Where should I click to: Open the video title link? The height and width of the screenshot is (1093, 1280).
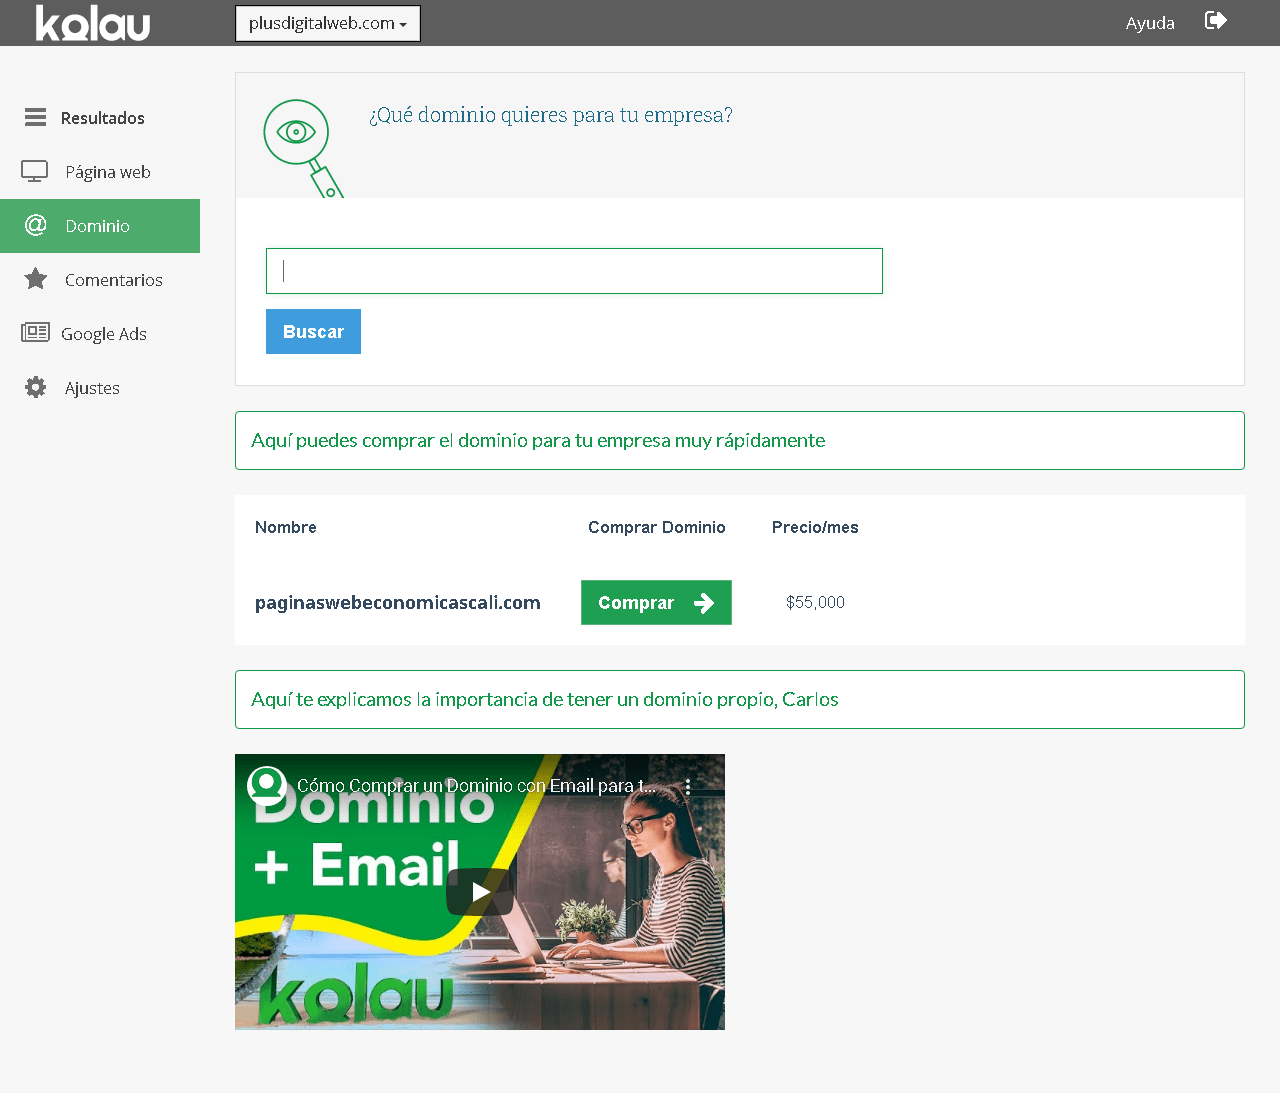[476, 786]
